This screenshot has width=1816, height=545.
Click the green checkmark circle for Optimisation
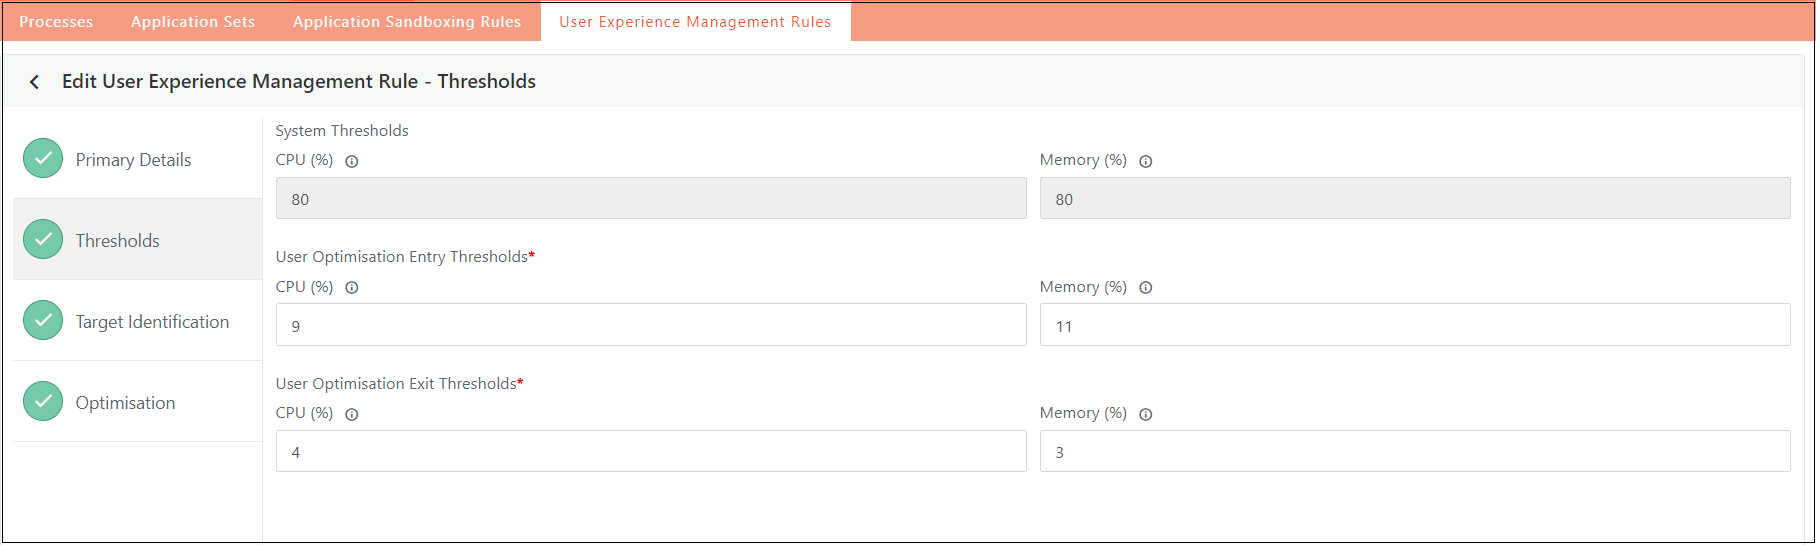pos(43,401)
